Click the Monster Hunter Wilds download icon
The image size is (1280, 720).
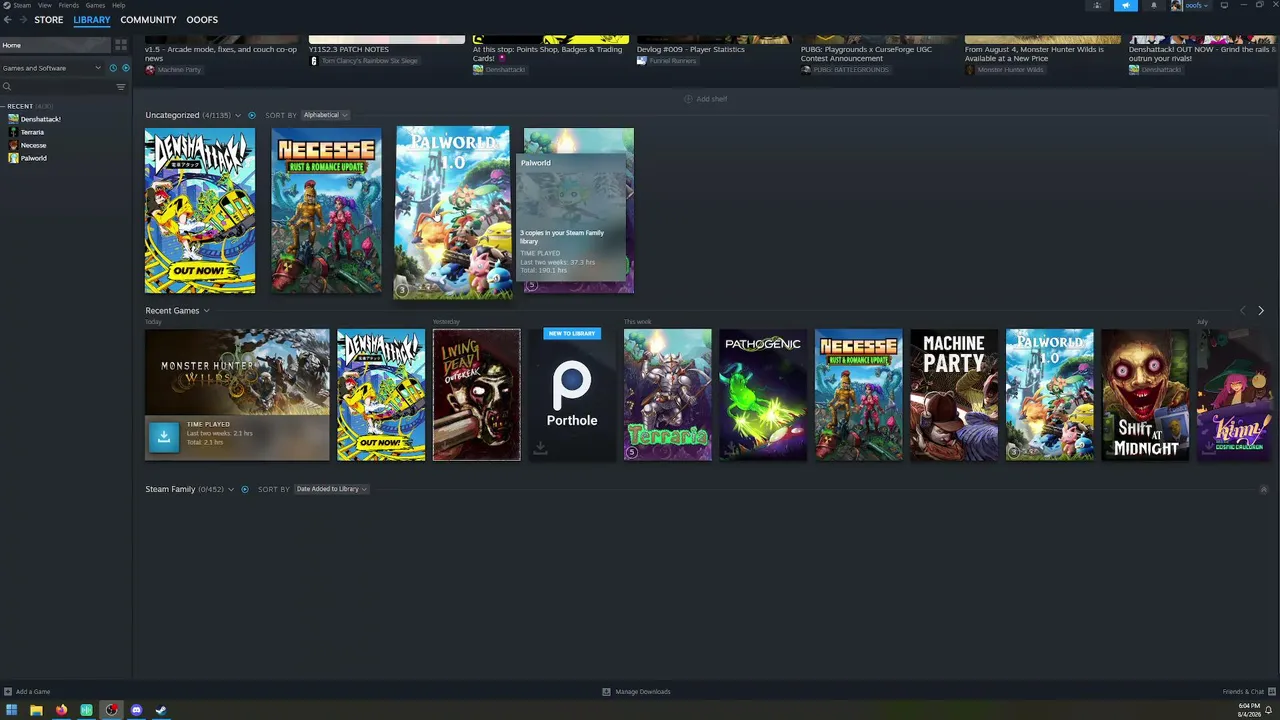[164, 436]
